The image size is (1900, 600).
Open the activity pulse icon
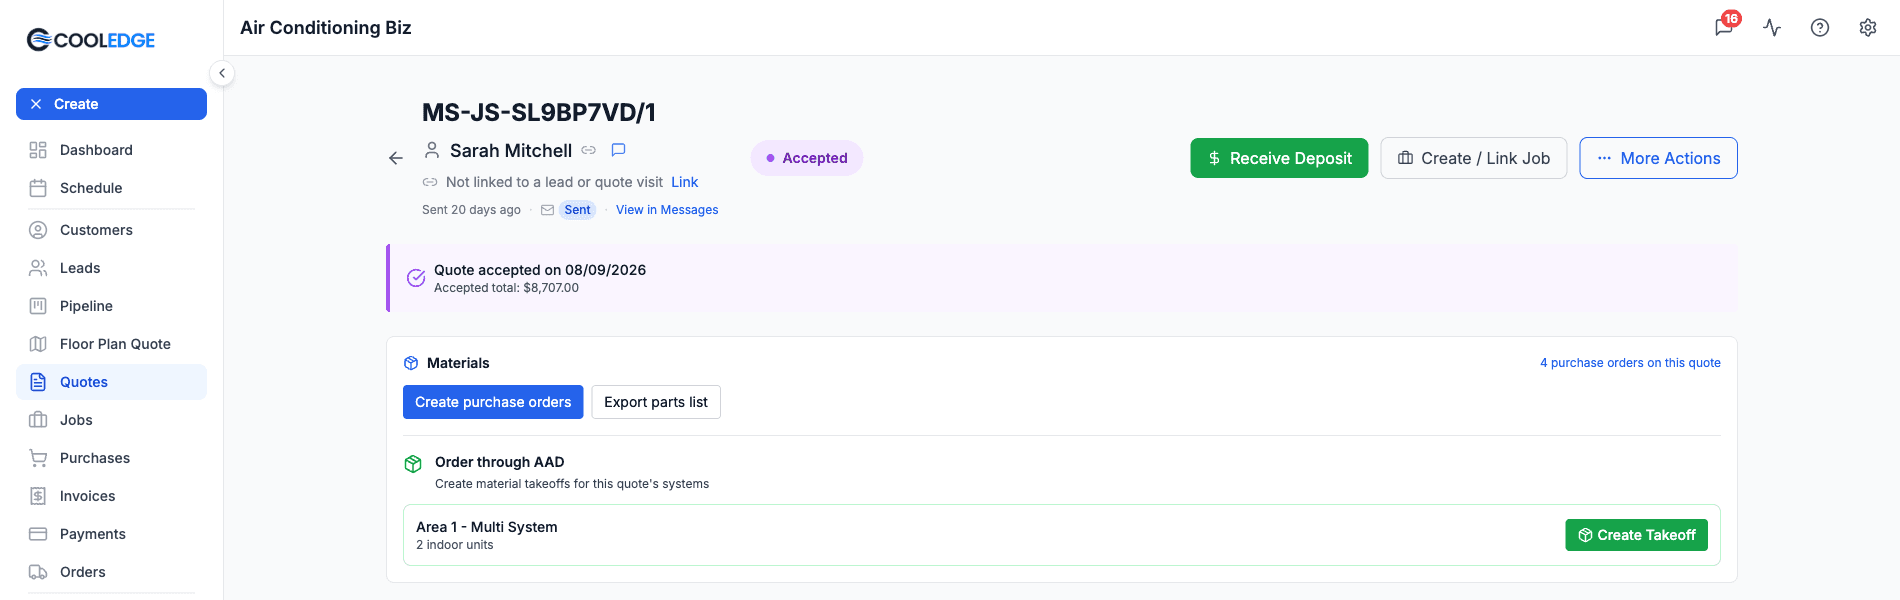pyautogui.click(x=1772, y=28)
